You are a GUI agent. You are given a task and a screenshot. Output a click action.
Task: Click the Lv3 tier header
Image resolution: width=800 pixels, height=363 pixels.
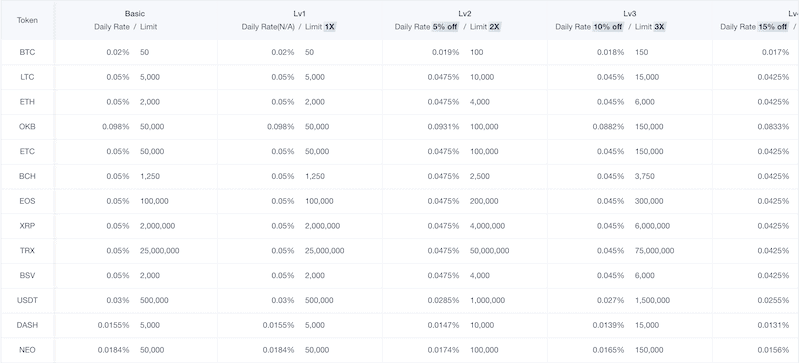[x=630, y=14]
